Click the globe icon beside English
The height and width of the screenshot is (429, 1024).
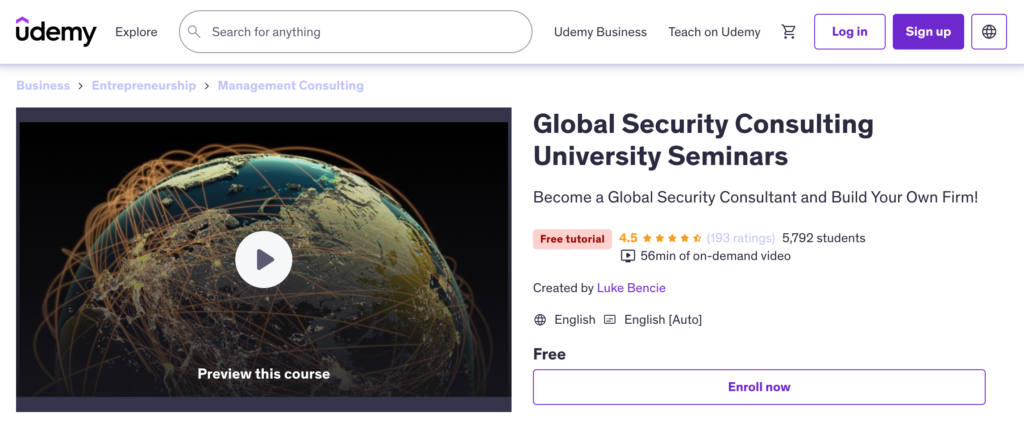pos(540,320)
